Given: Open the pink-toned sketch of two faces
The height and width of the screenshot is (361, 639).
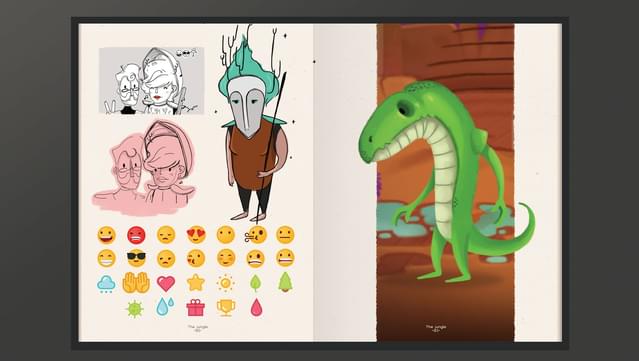Looking at the screenshot, I should click(144, 167).
